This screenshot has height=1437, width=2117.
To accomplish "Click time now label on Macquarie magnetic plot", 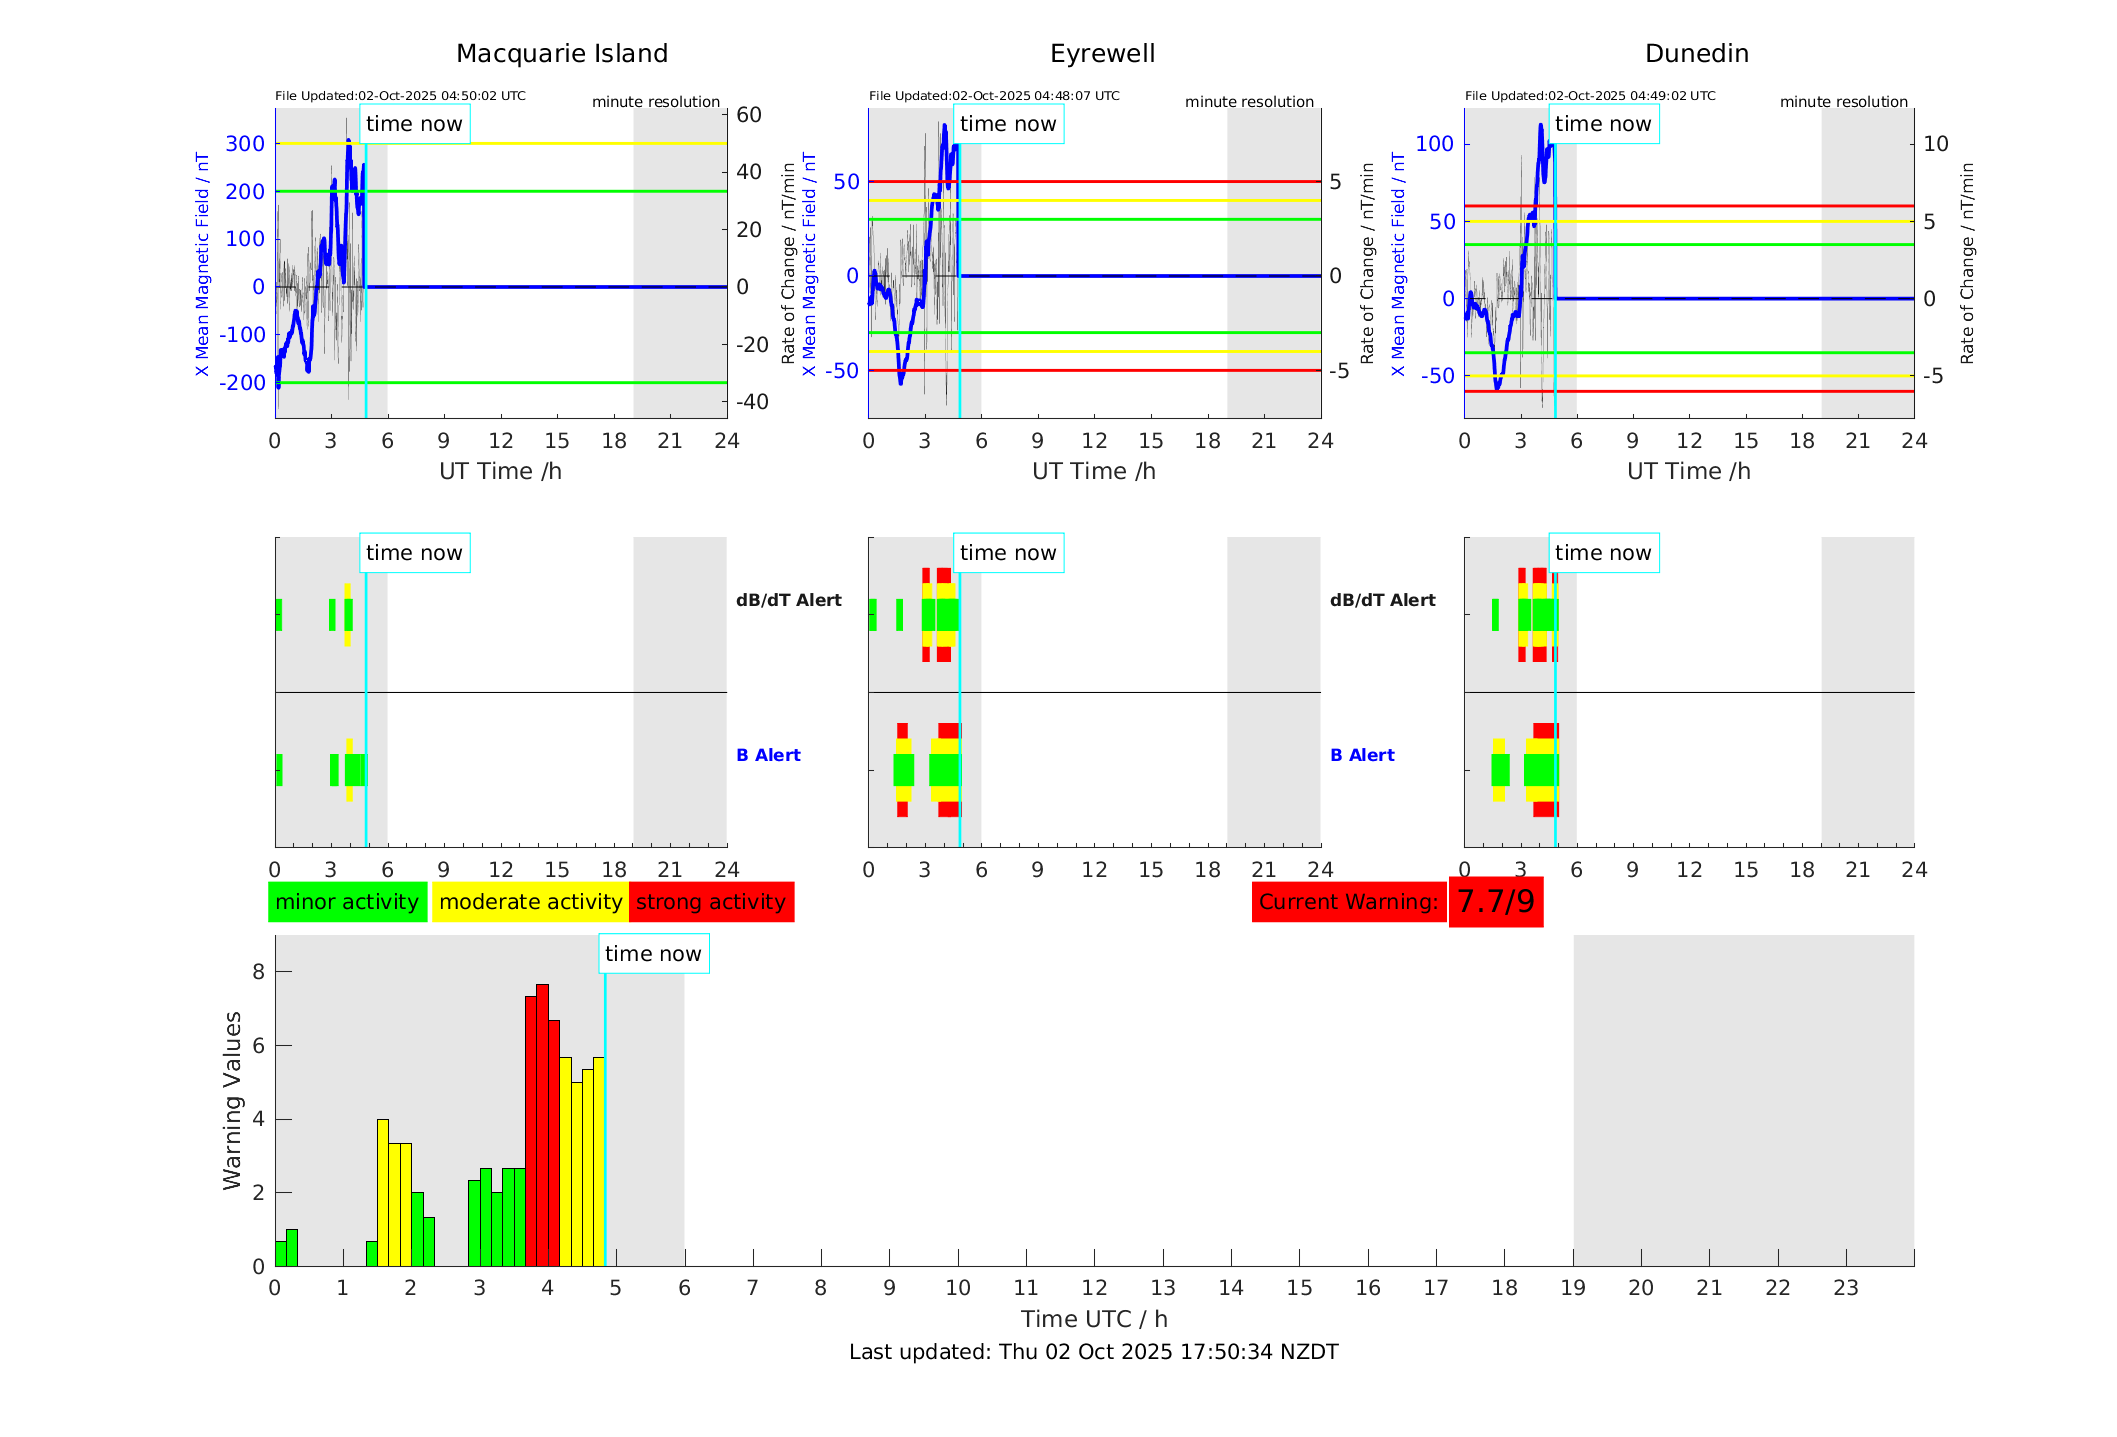I will [x=414, y=124].
